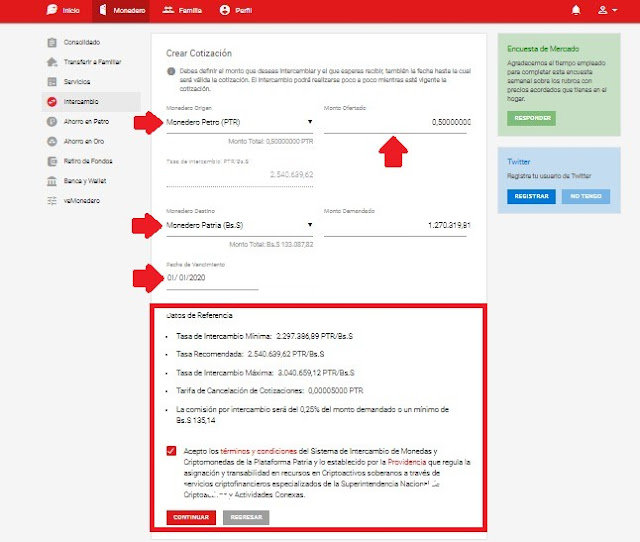
Task: Open the términos y condiciones link
Action: [x=258, y=451]
